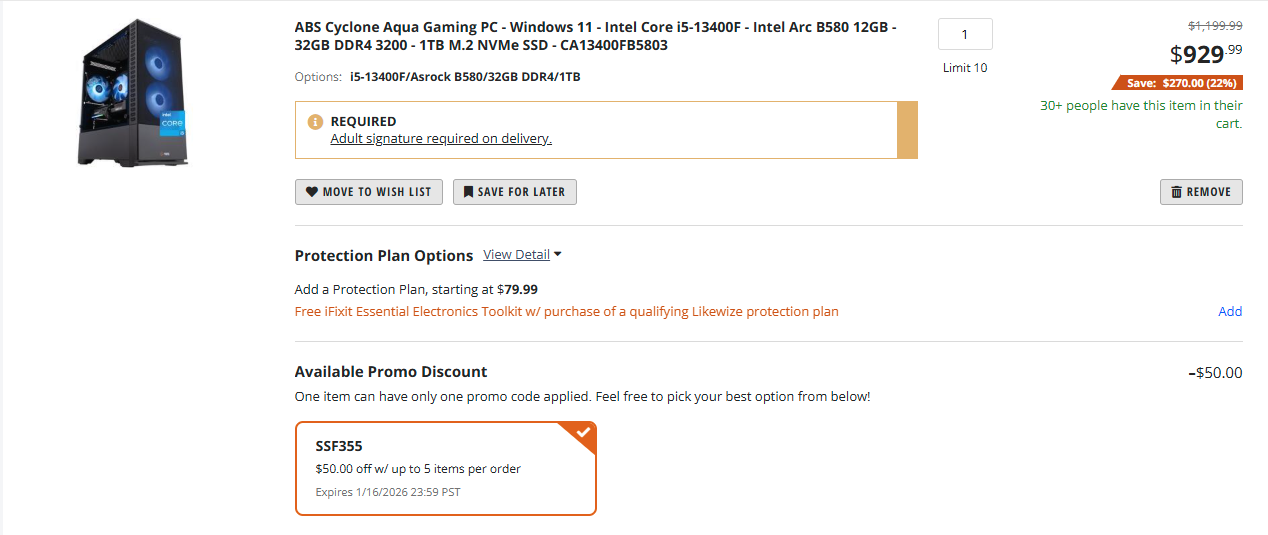Click the crossed-out $1,199.99 original price

point(1215,26)
